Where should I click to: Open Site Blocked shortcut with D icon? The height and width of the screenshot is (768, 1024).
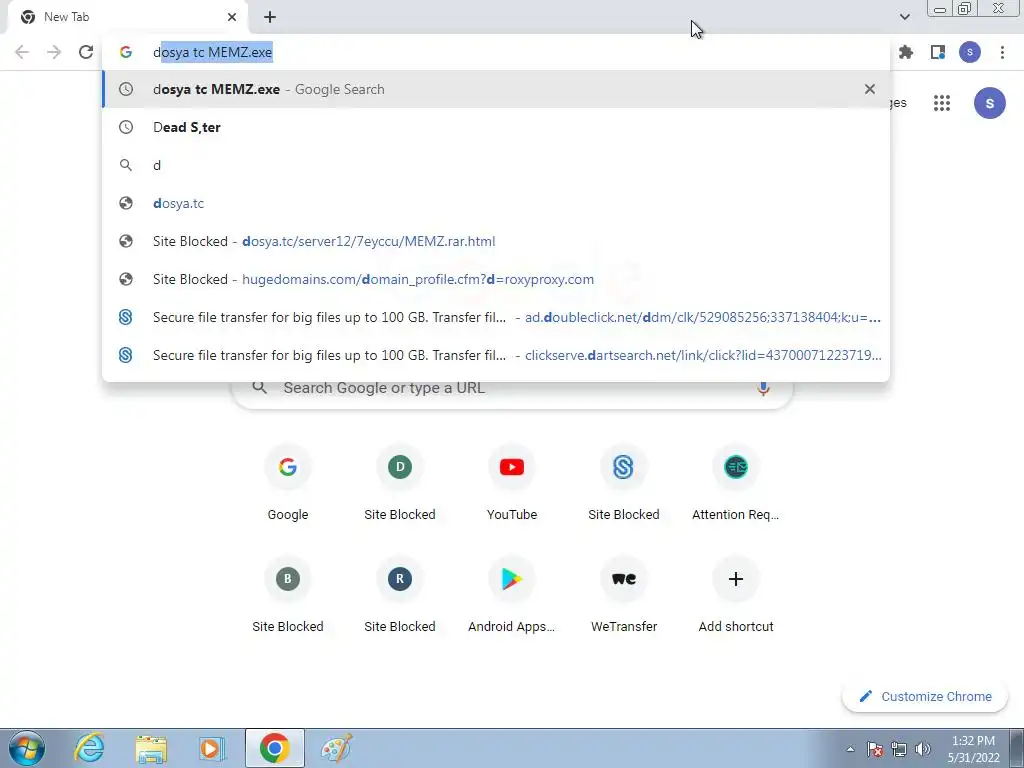pos(400,484)
